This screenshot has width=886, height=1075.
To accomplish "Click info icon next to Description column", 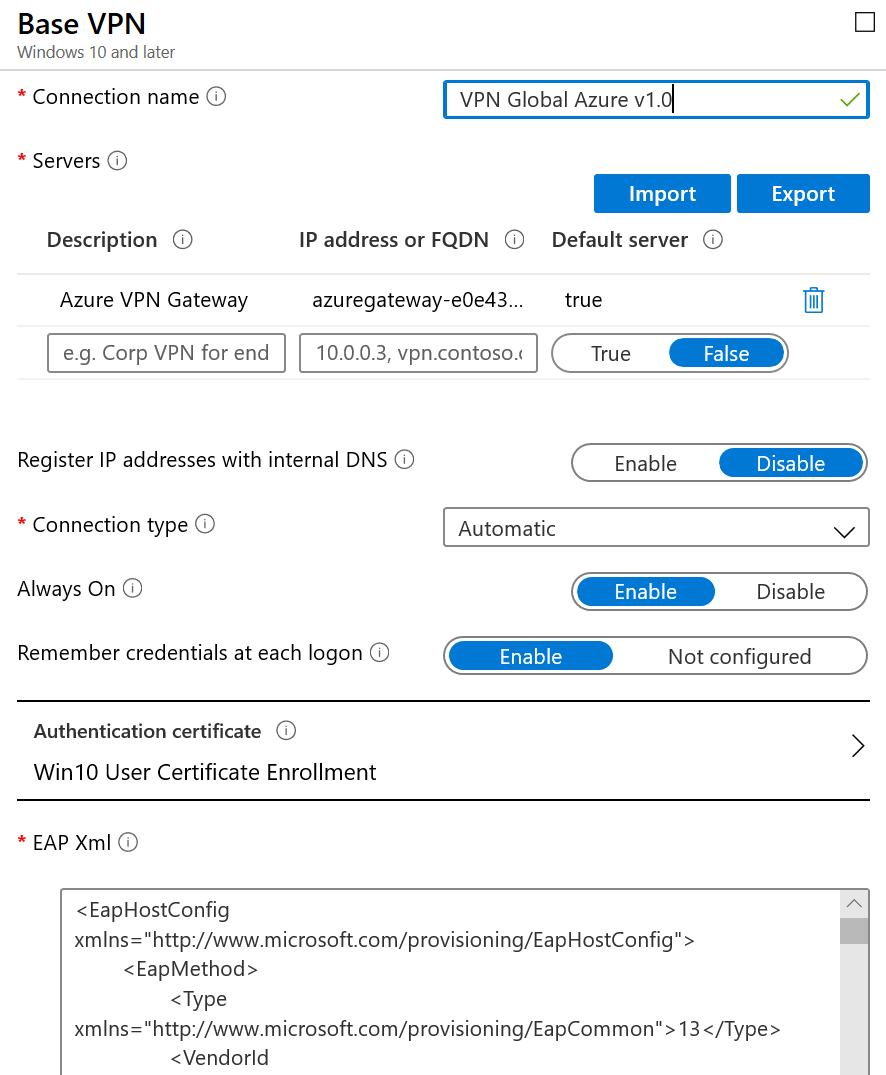I will point(182,240).
